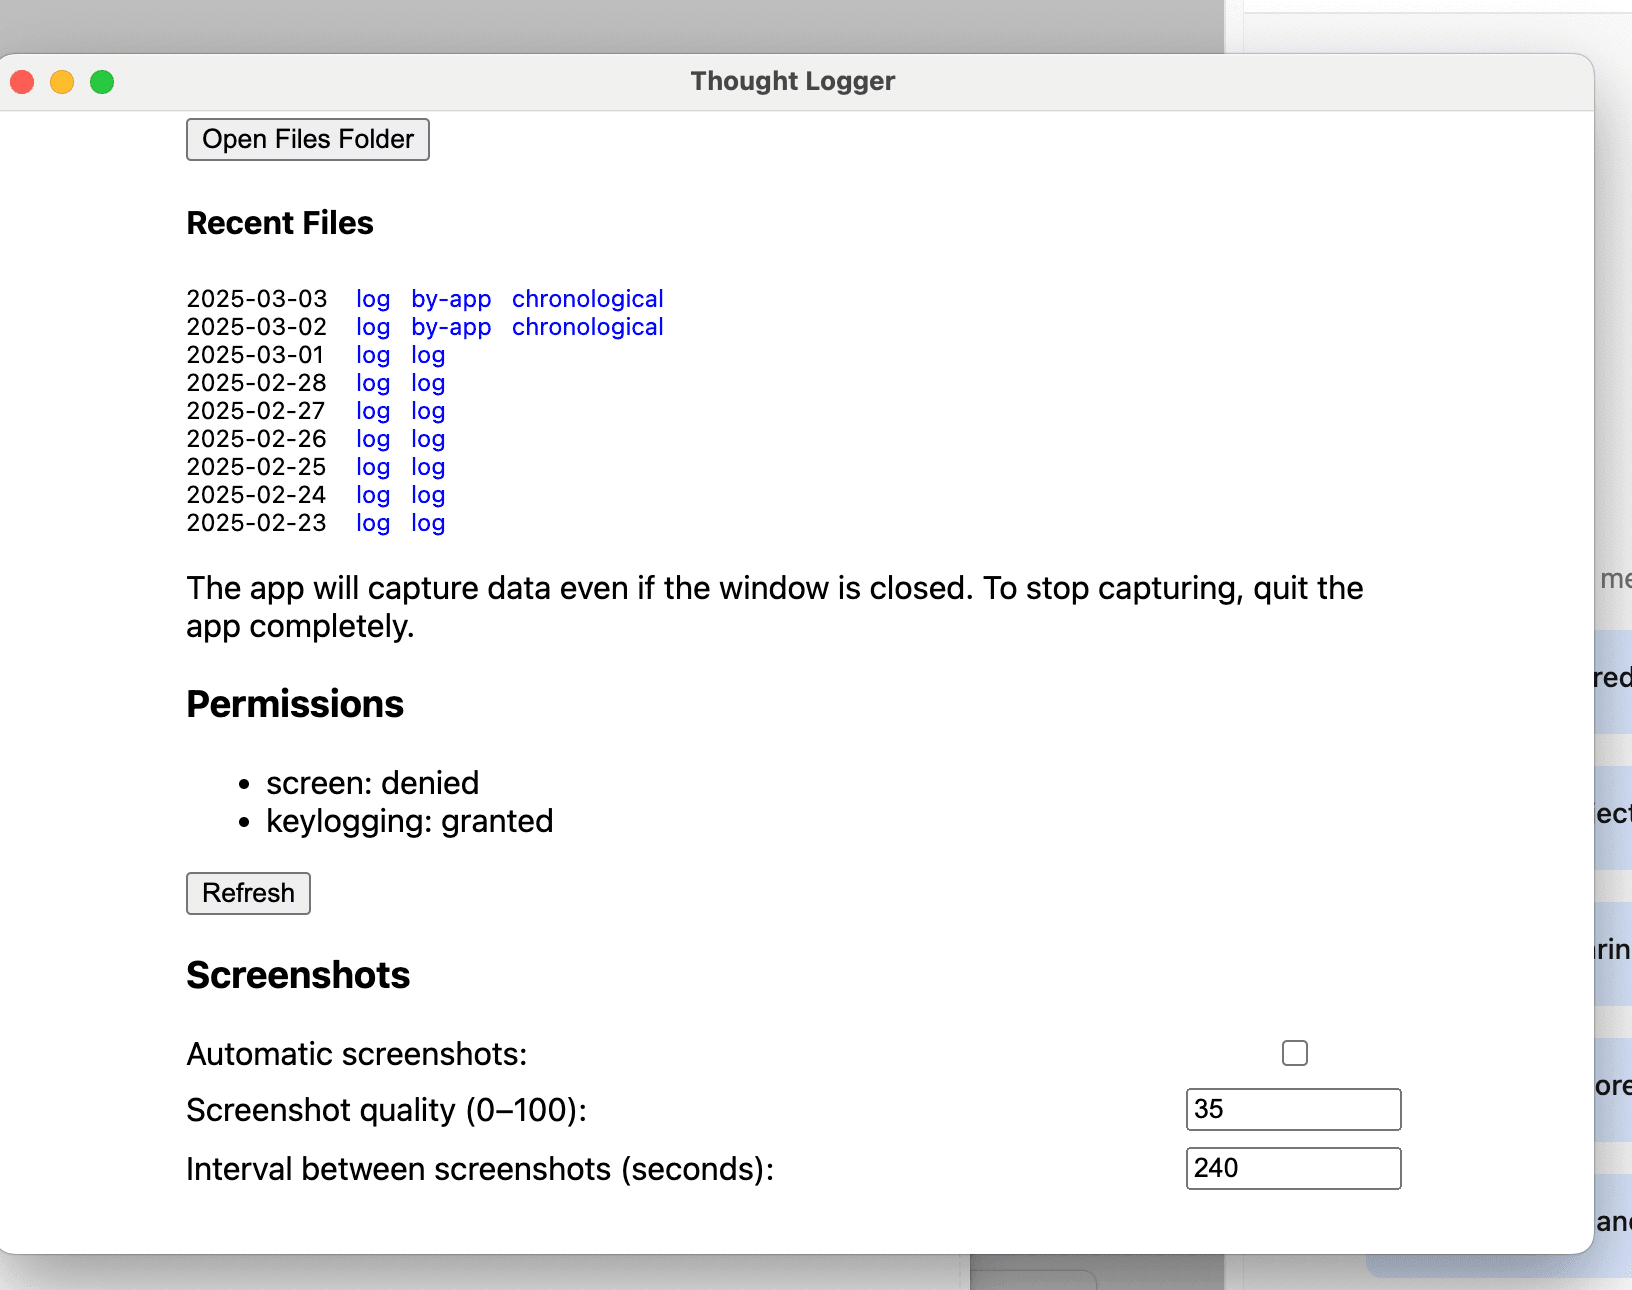This screenshot has width=1632, height=1290.
Task: Open first log link for 2025-02-27
Action: [373, 411]
